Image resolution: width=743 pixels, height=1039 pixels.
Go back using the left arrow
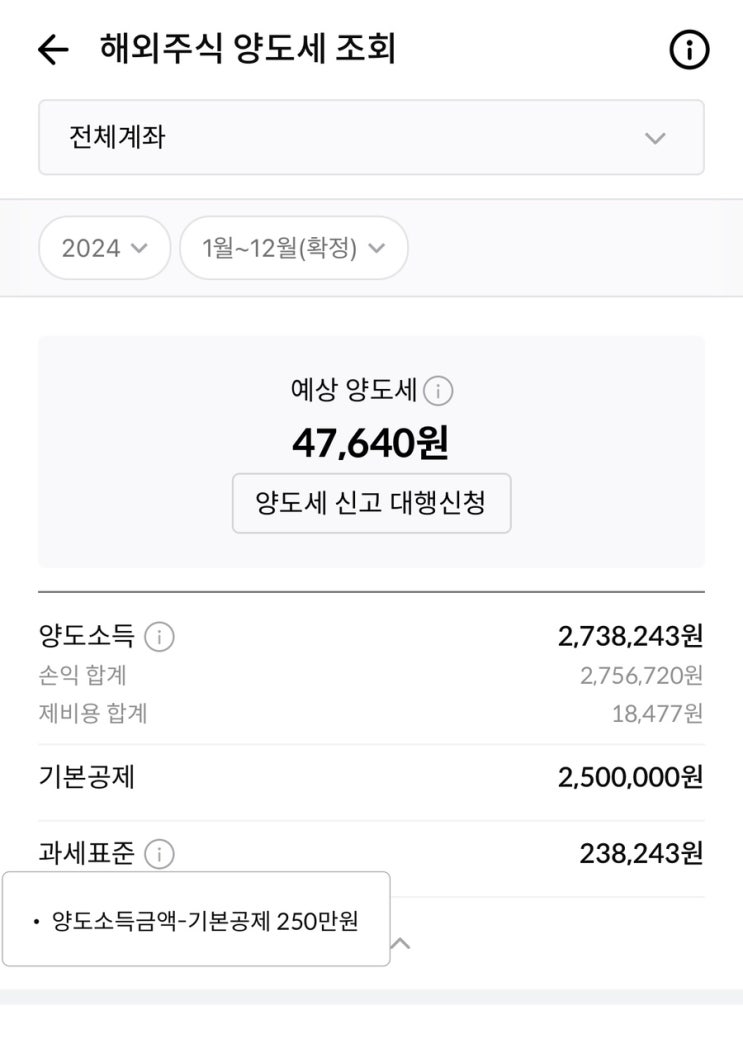pyautogui.click(x=52, y=50)
